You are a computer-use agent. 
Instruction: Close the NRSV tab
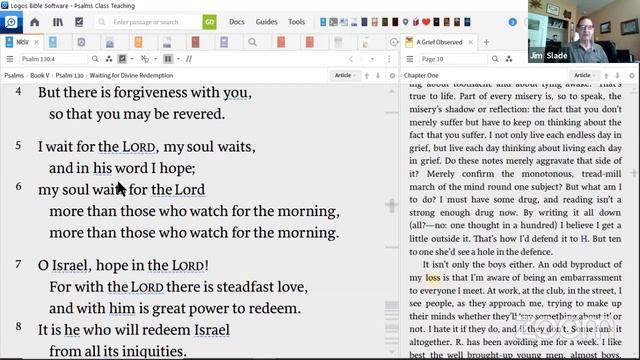(x=36, y=42)
